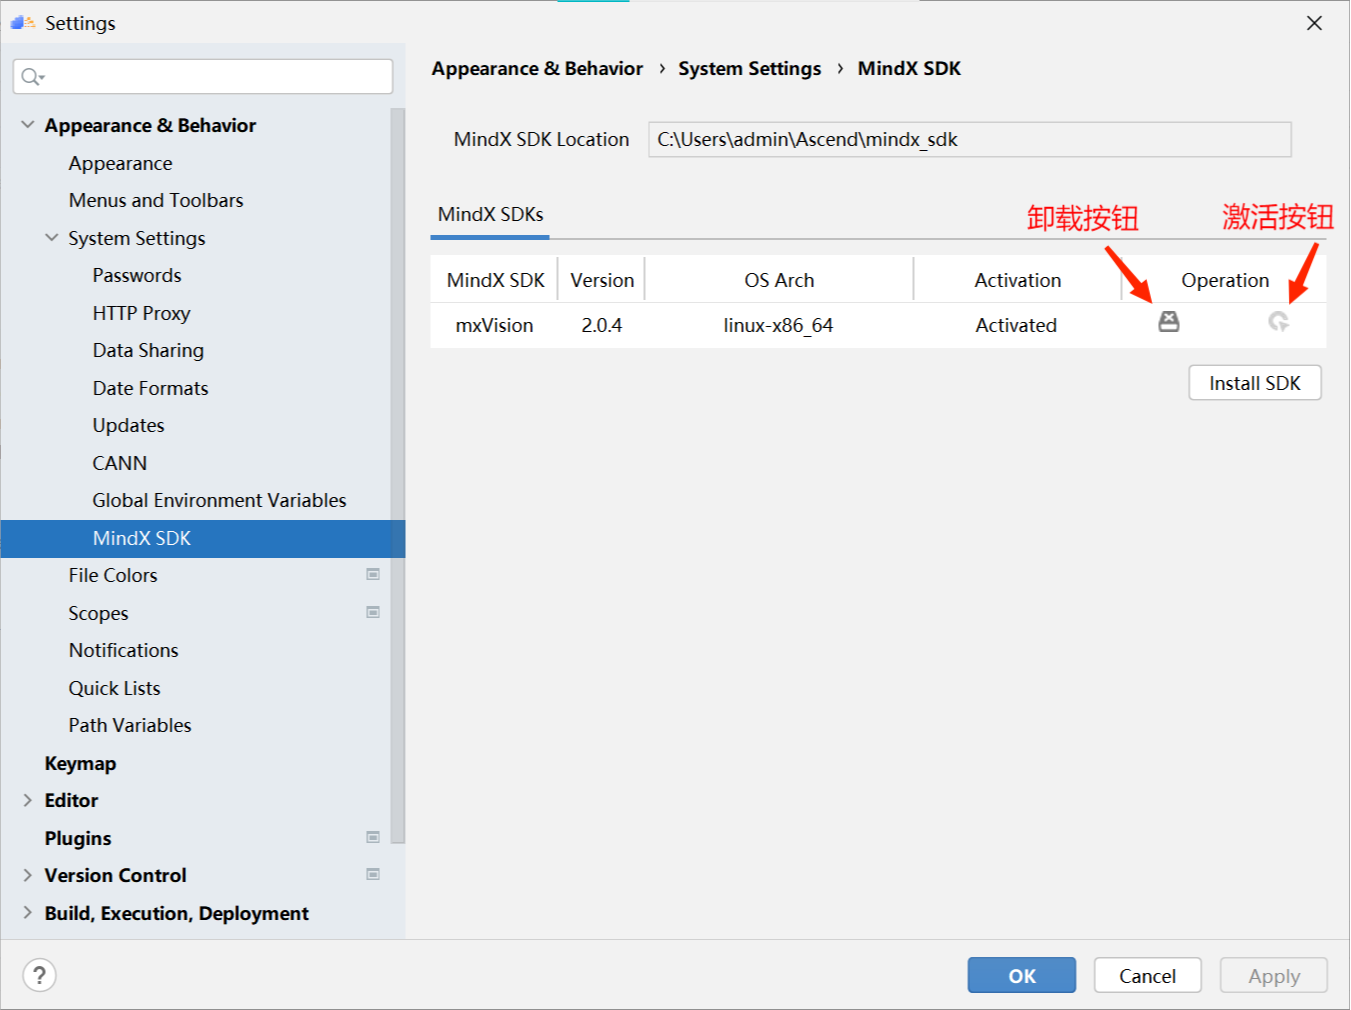
Task: Select Global Environment Variables in the tree
Action: click(219, 500)
